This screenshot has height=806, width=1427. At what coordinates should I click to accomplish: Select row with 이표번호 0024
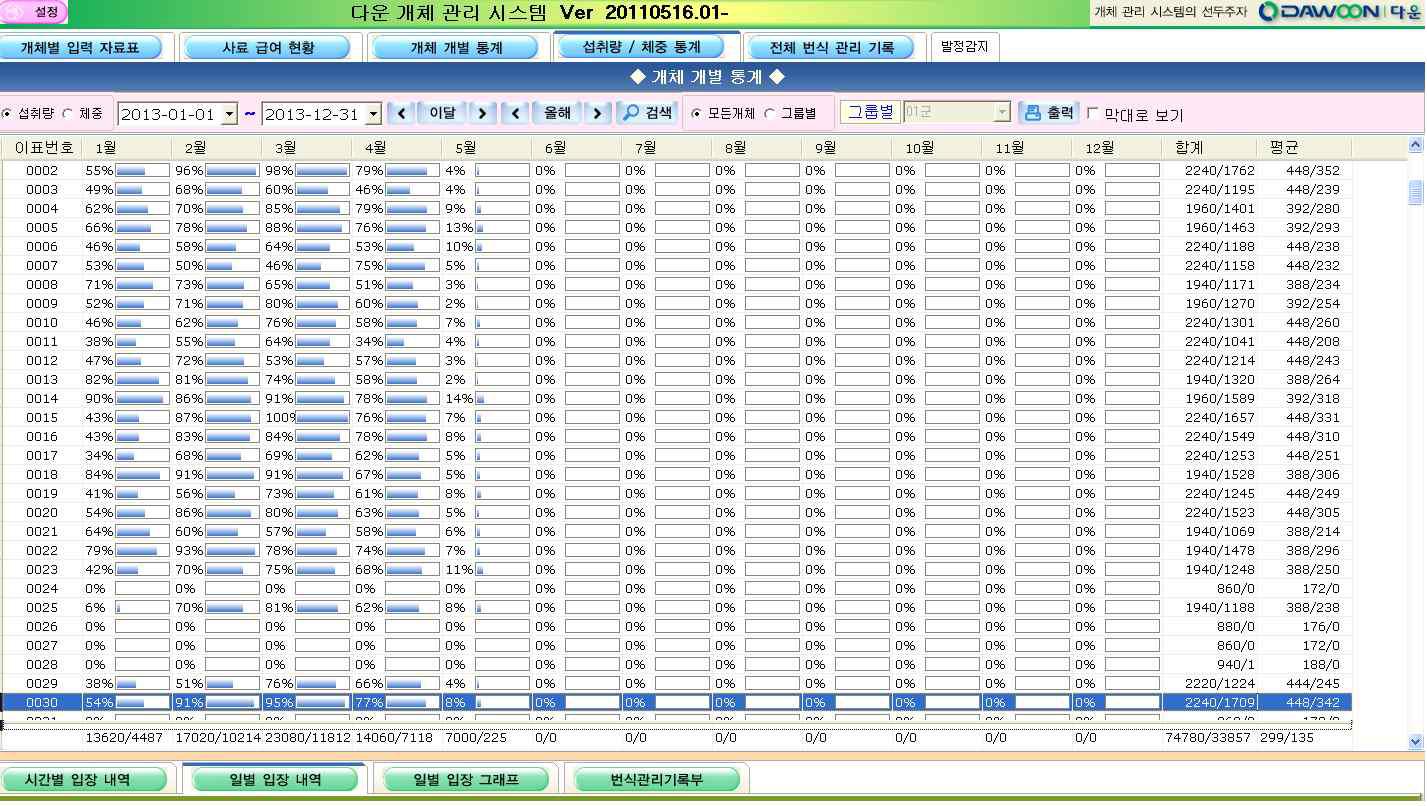tap(677, 589)
